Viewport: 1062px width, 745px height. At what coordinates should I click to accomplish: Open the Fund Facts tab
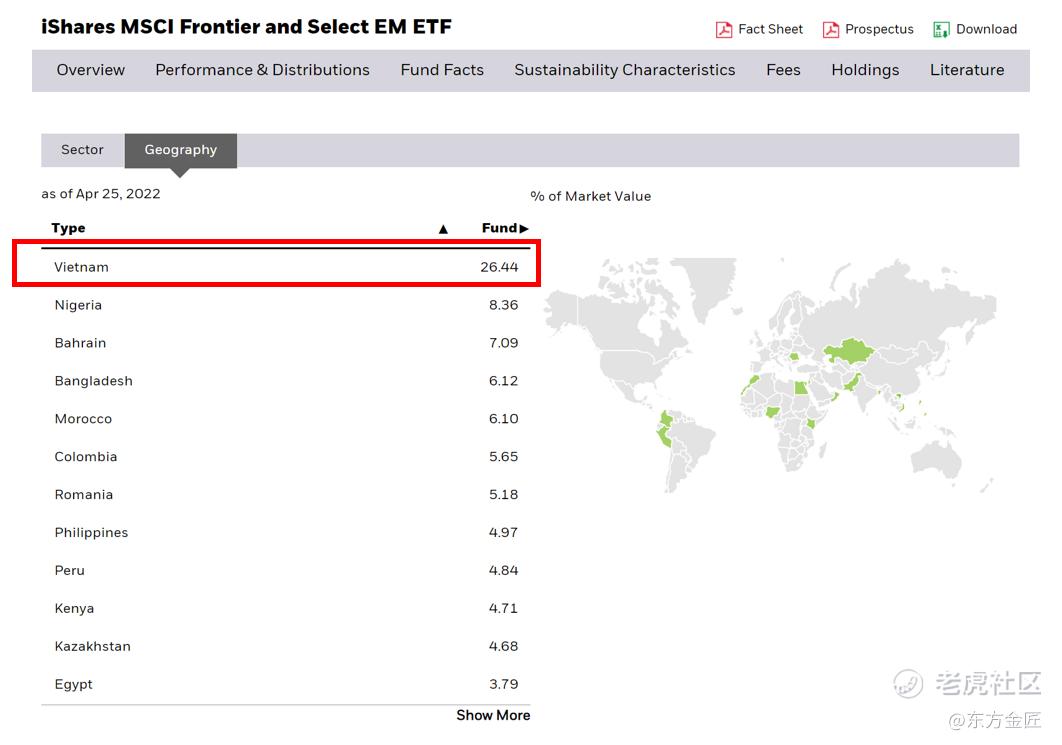coord(442,70)
